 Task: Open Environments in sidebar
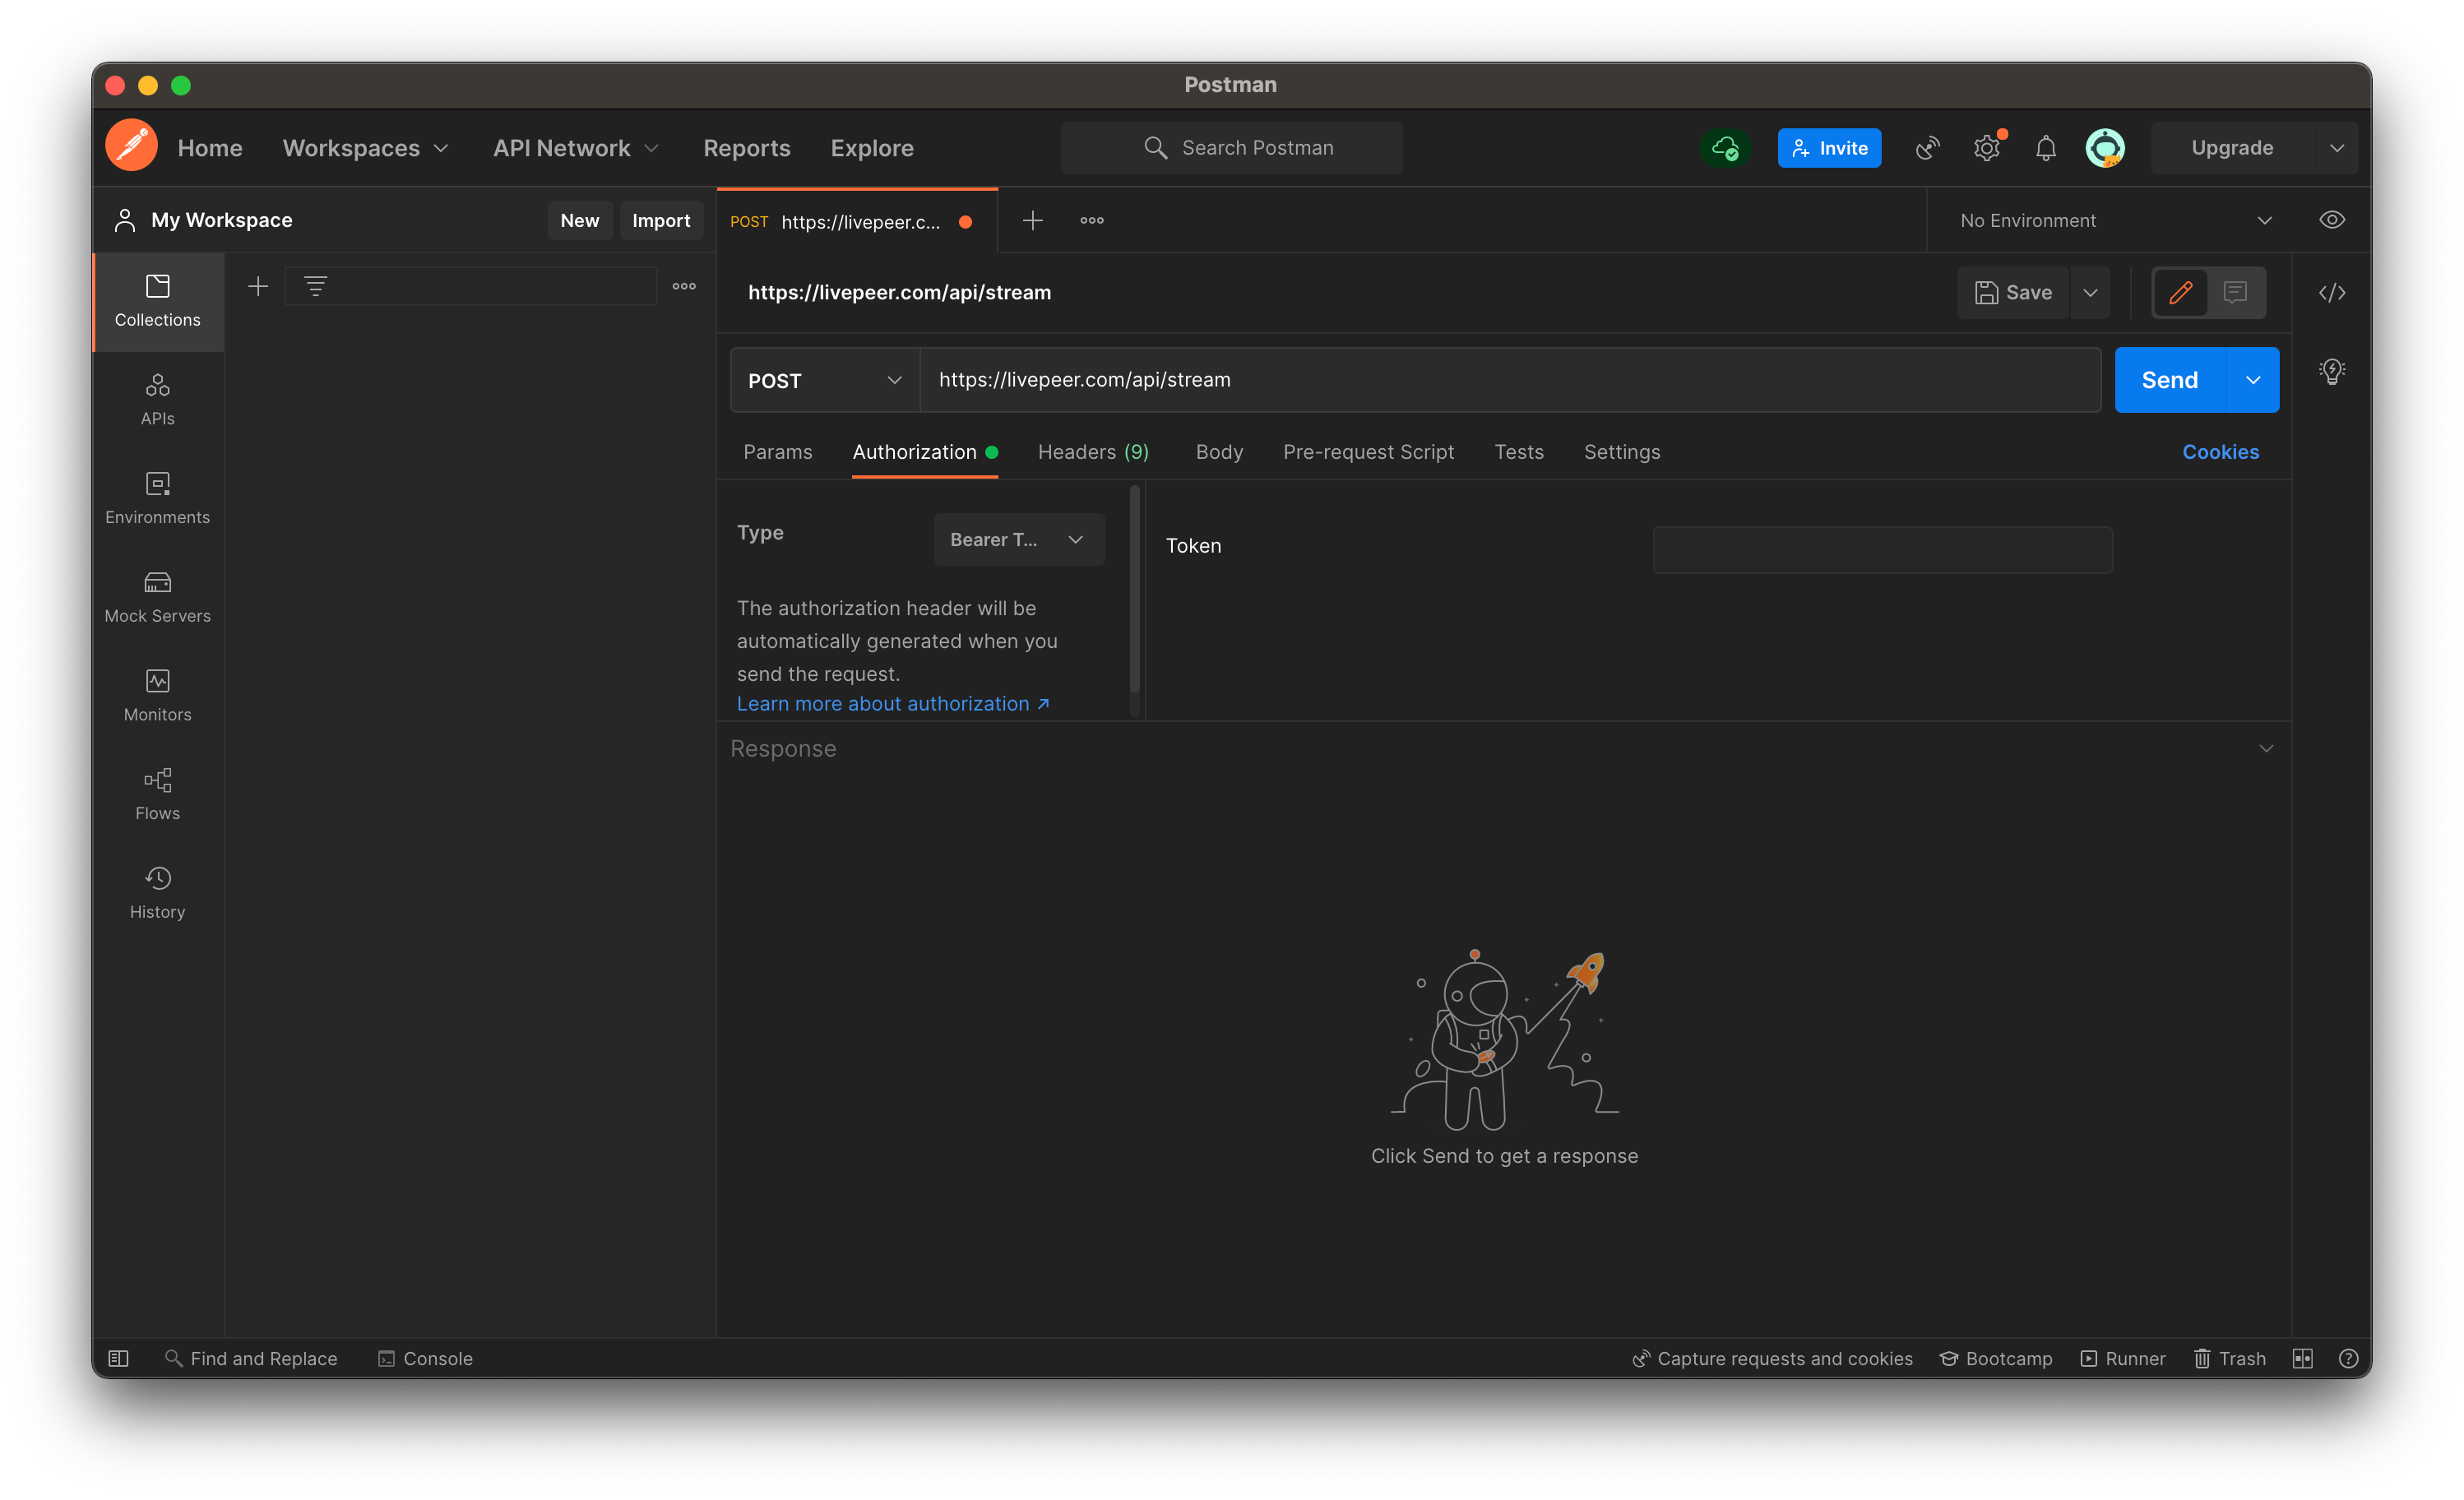click(157, 499)
